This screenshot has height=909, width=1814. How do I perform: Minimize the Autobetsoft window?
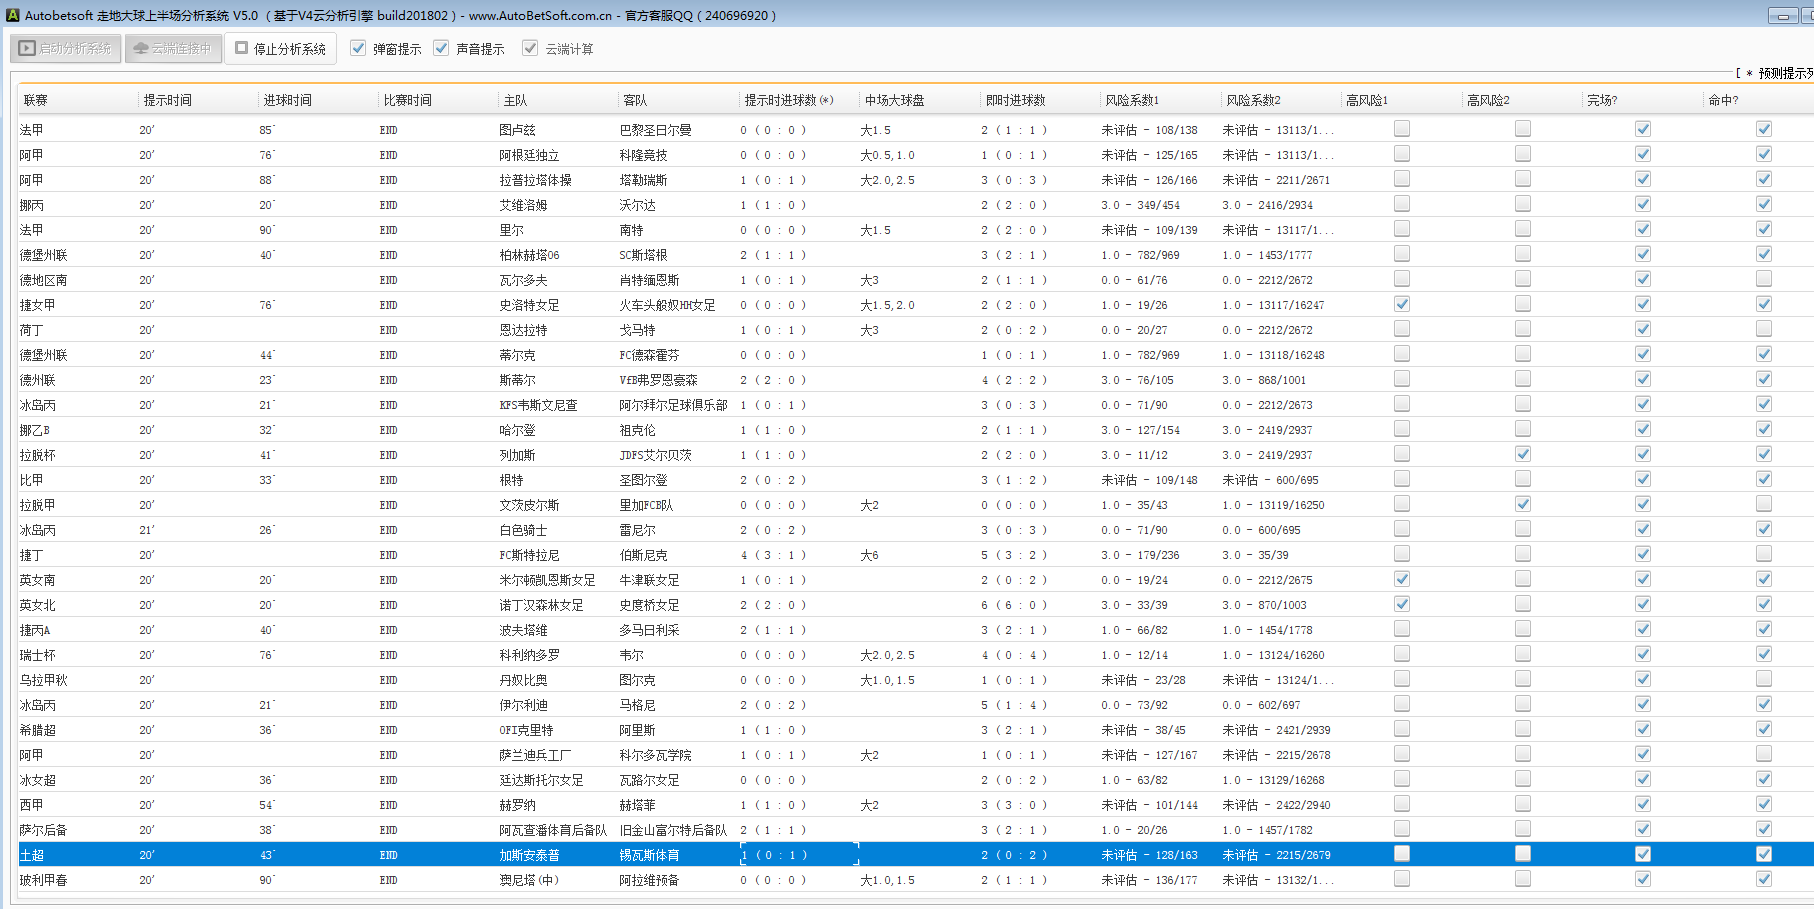(1783, 15)
